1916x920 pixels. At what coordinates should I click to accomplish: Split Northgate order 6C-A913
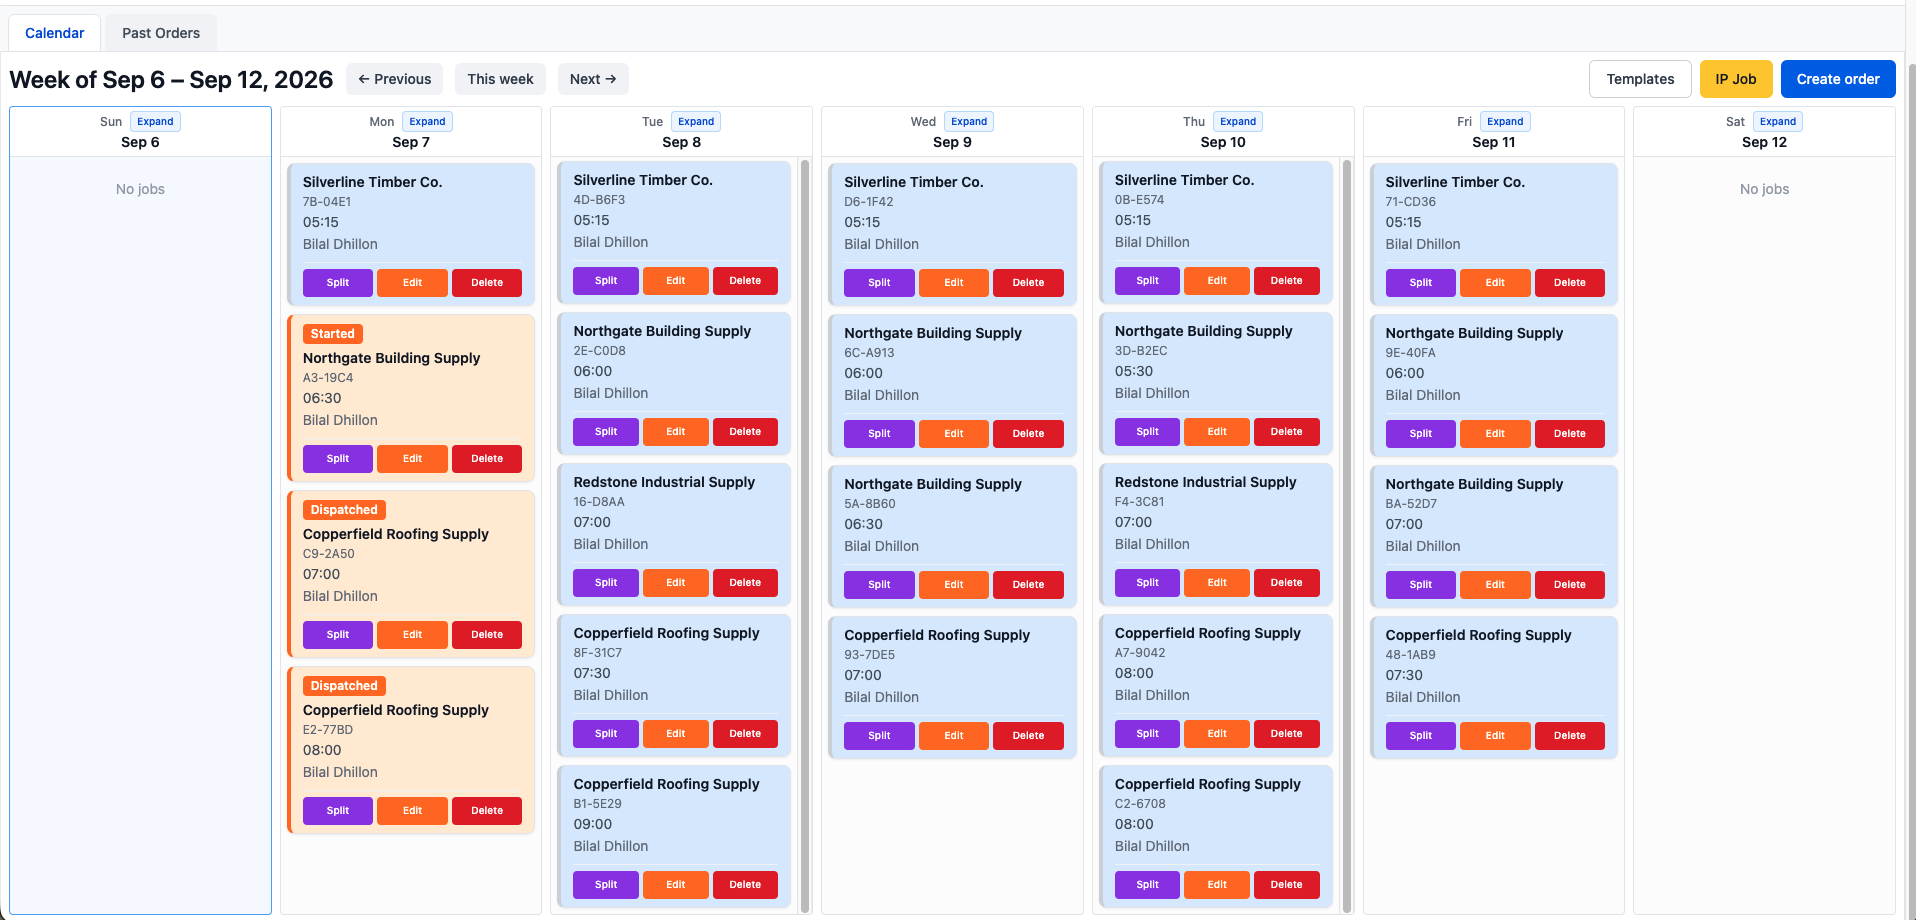[879, 434]
